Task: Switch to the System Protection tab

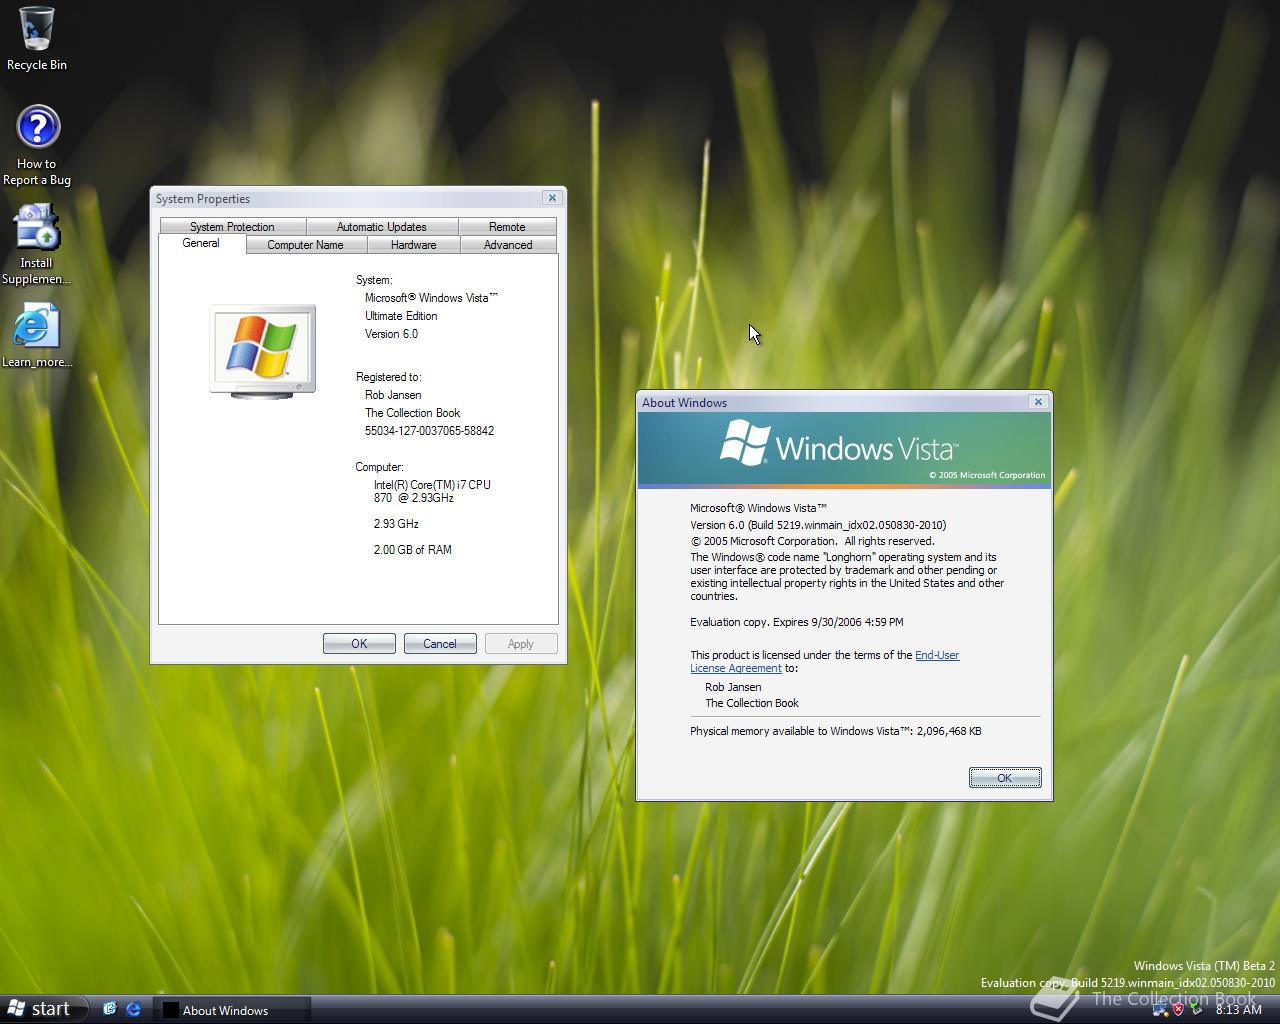Action: [x=232, y=227]
